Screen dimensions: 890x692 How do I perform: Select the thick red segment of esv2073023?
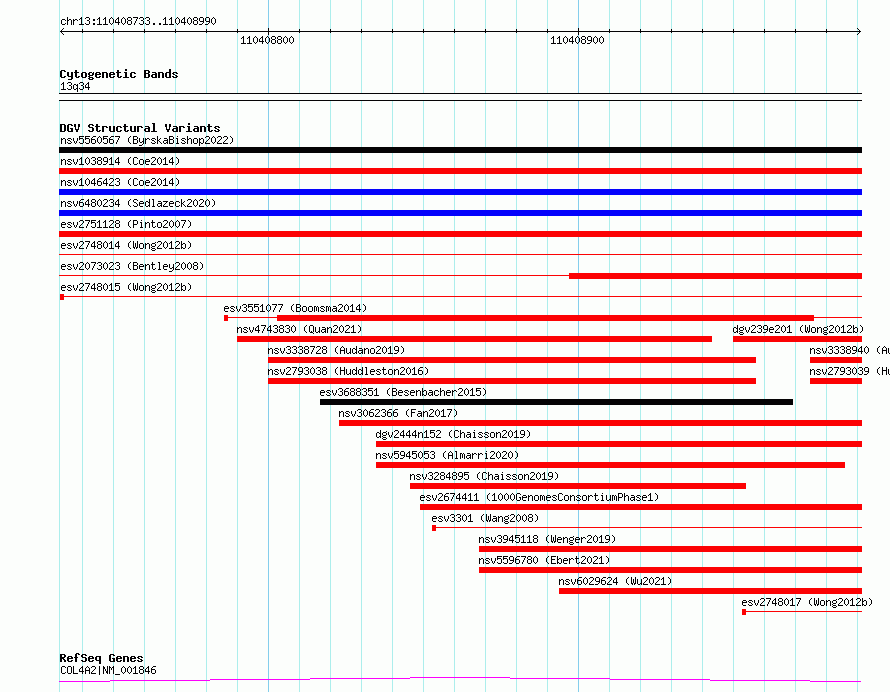click(715, 276)
